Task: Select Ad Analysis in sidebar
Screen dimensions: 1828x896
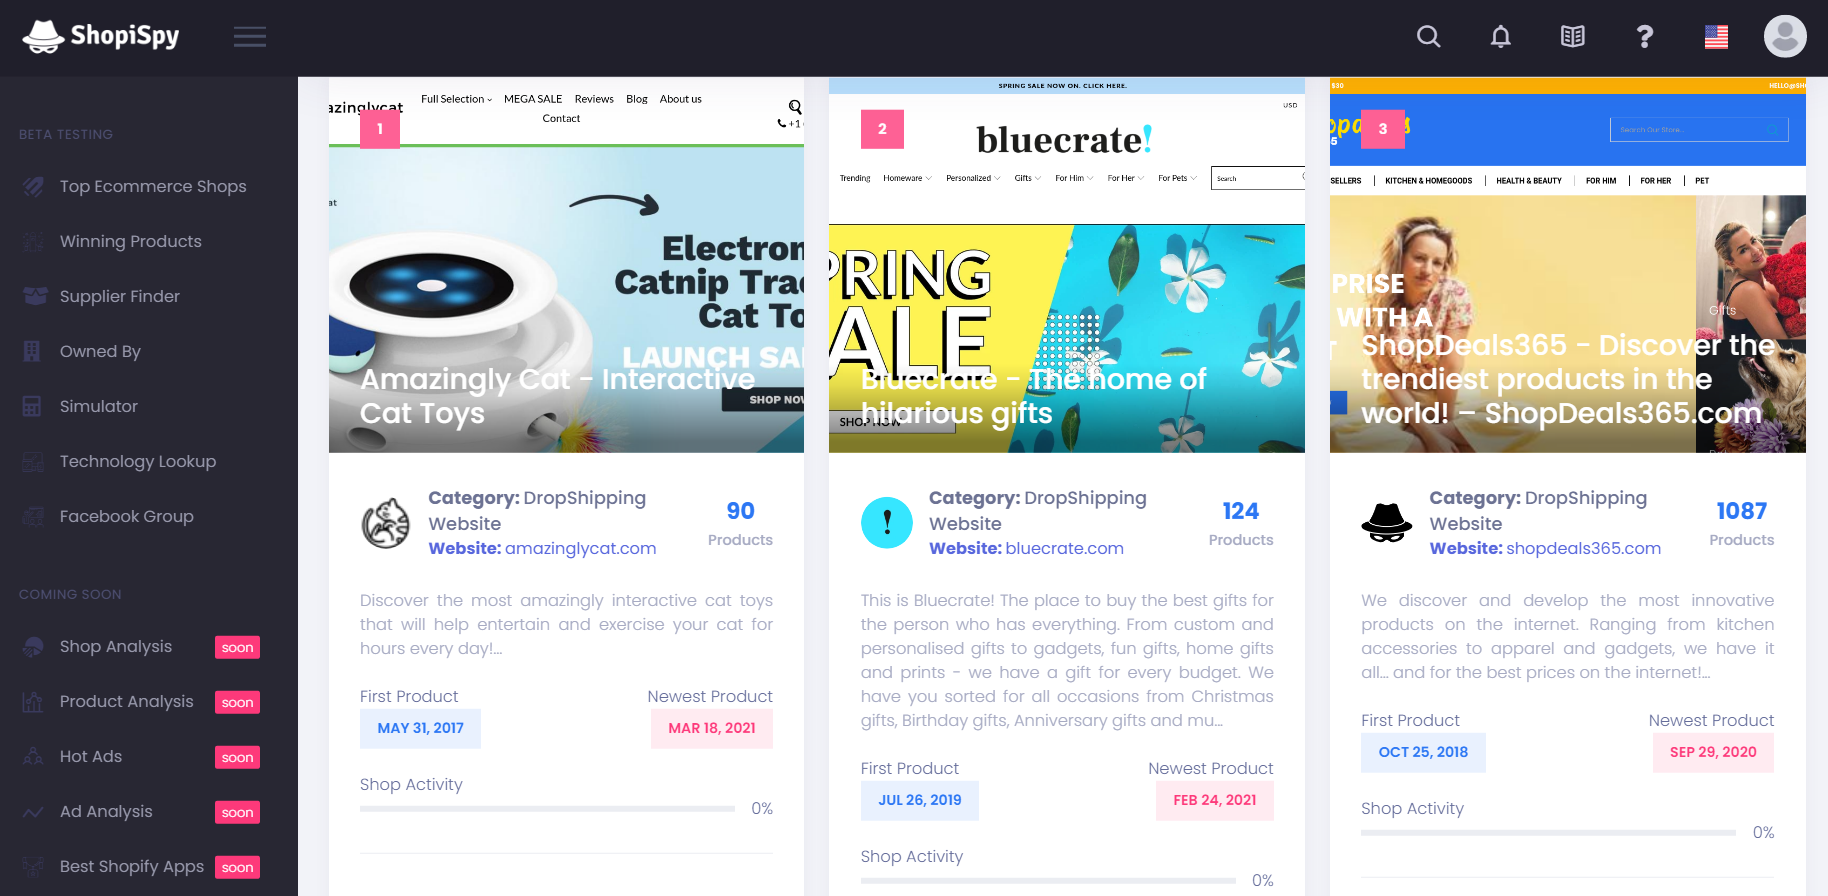Action: (x=106, y=812)
